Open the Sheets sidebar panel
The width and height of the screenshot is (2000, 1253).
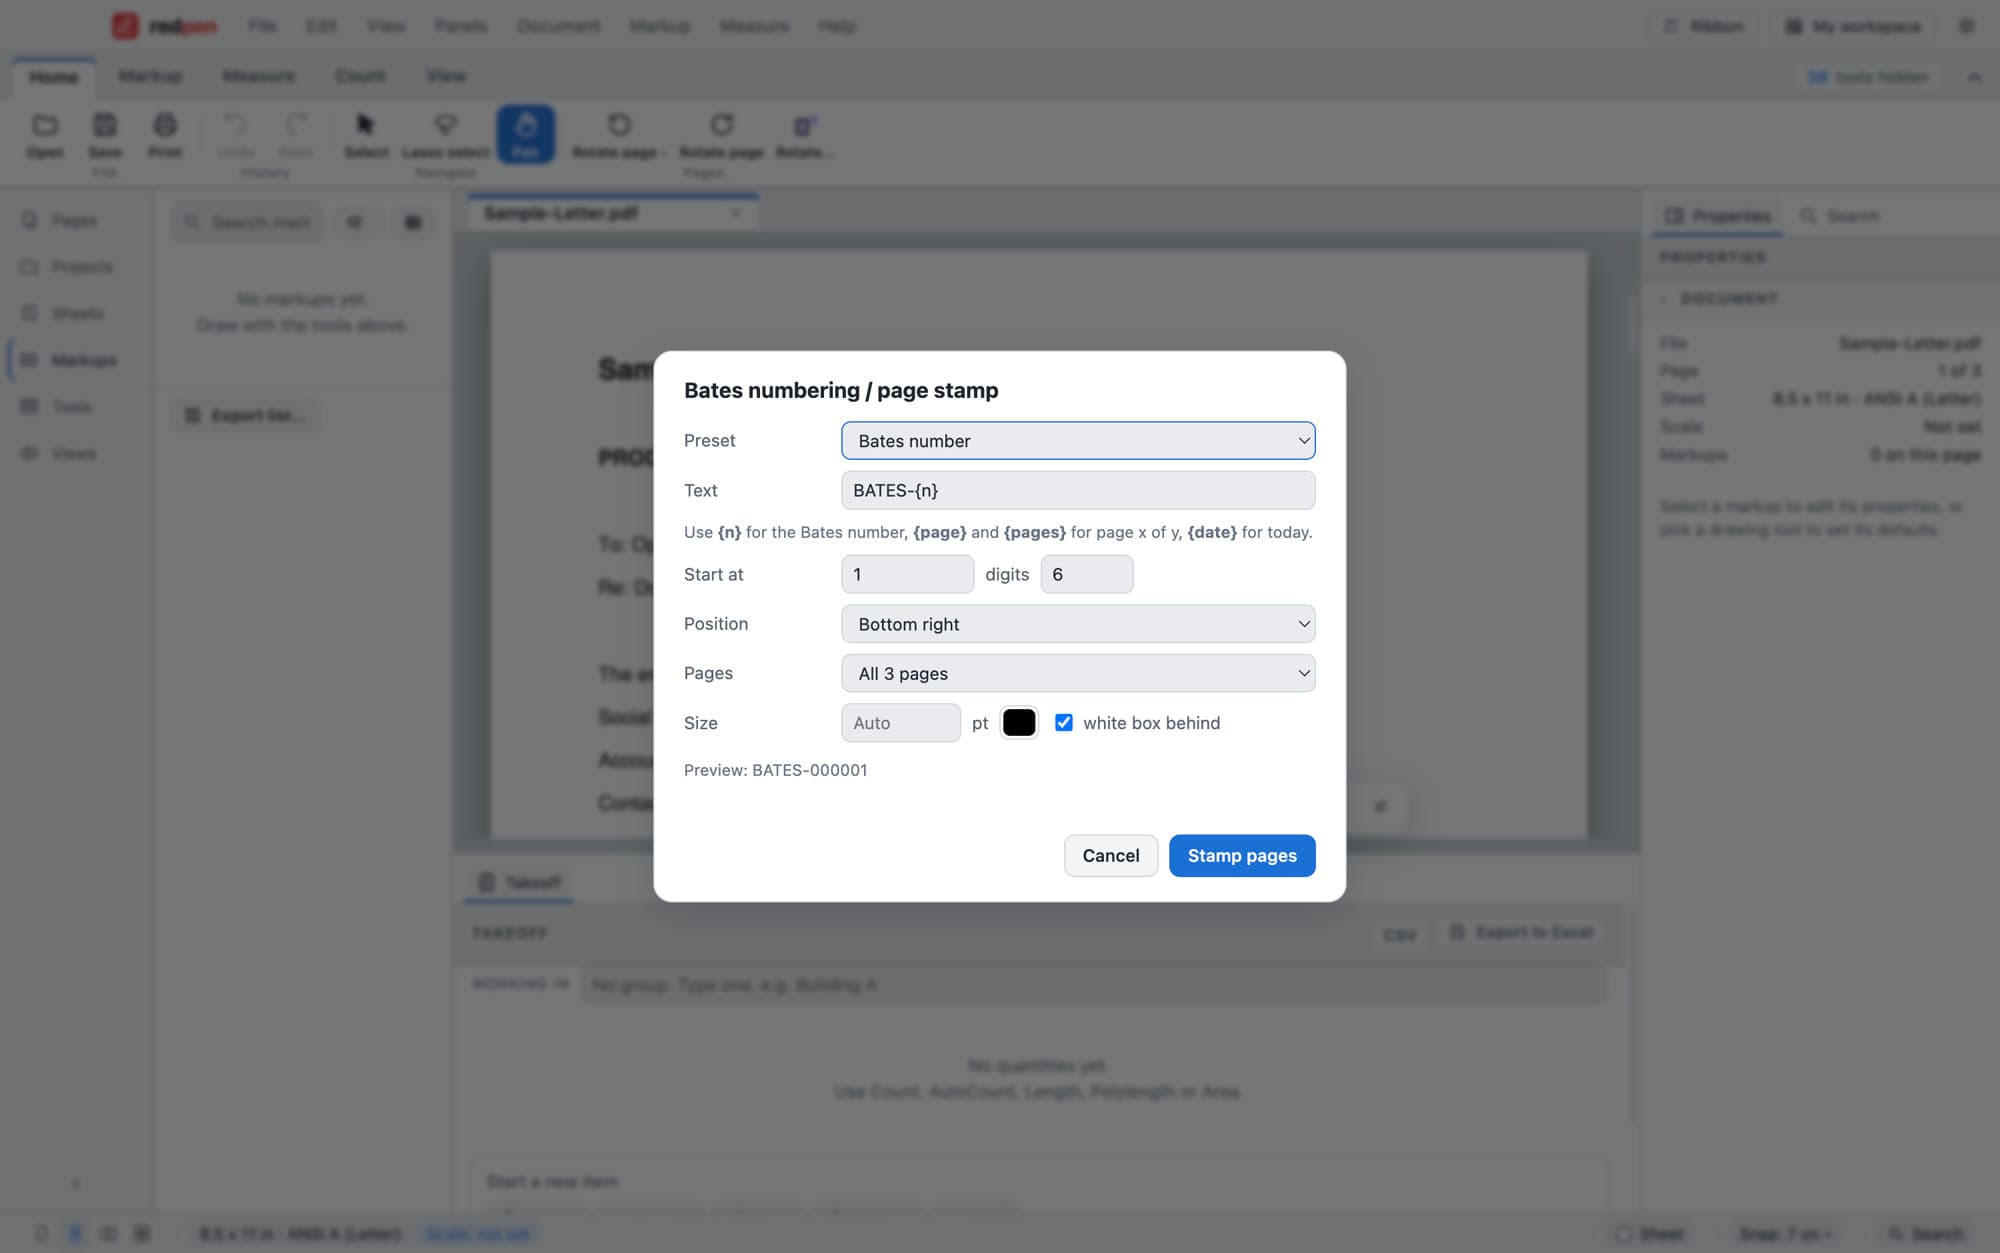pos(75,313)
